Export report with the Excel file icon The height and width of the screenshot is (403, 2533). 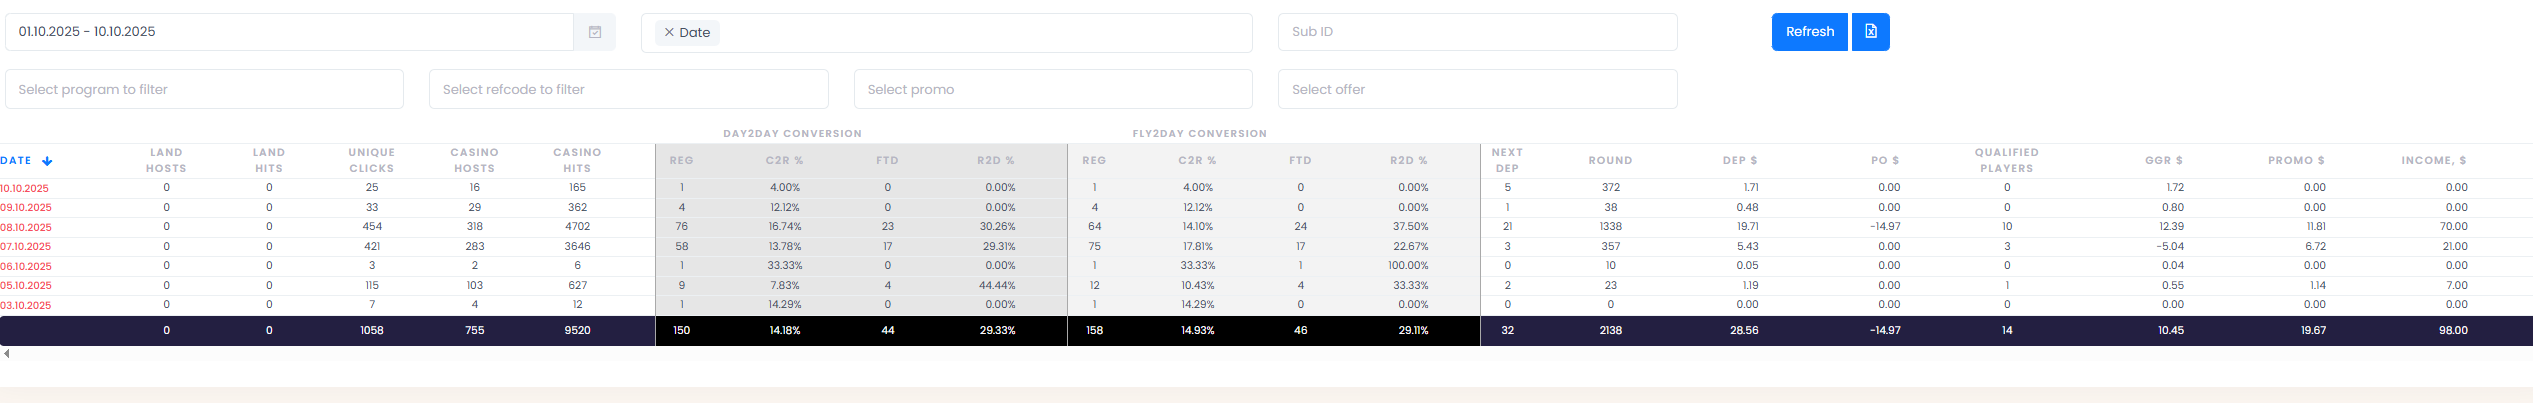coord(1870,32)
